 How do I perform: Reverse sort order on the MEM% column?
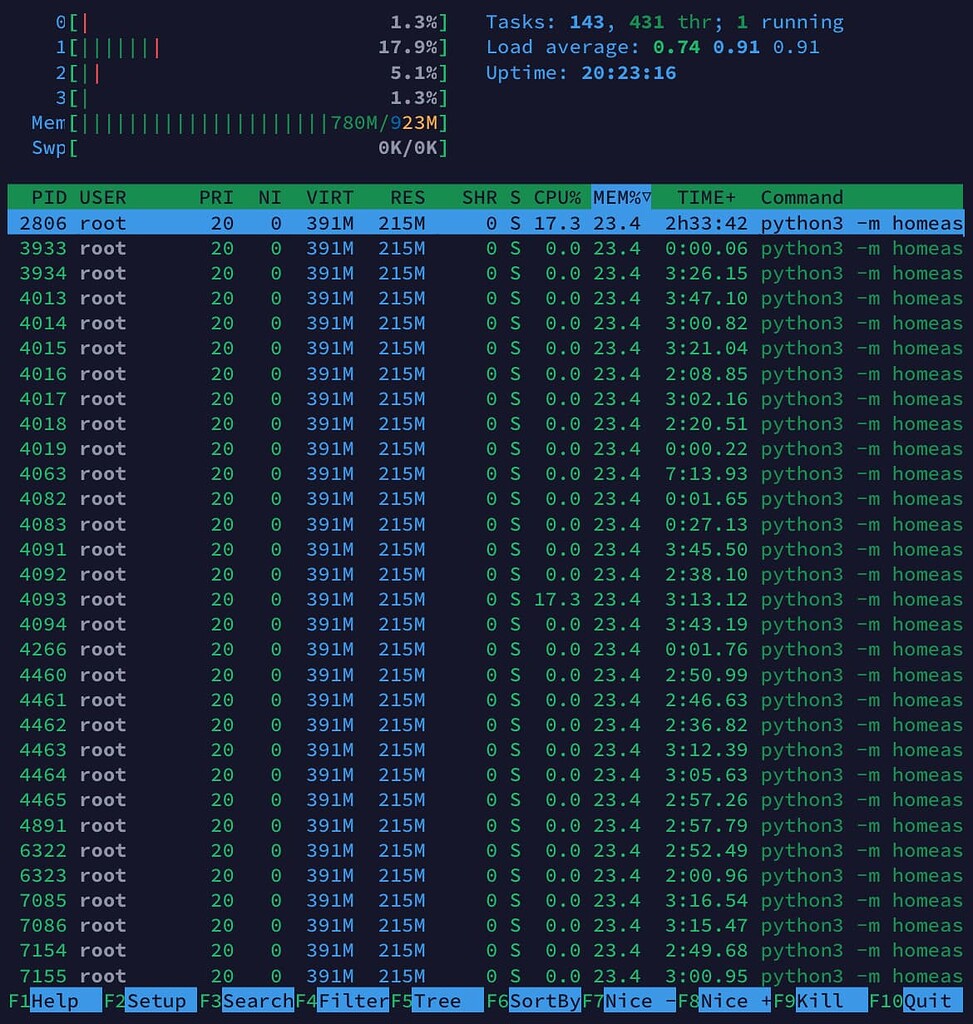(617, 197)
